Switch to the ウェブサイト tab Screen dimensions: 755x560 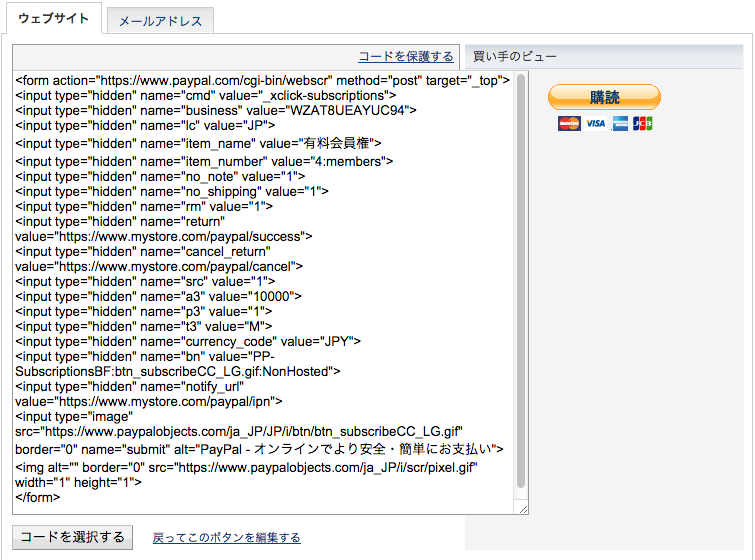pyautogui.click(x=53, y=18)
